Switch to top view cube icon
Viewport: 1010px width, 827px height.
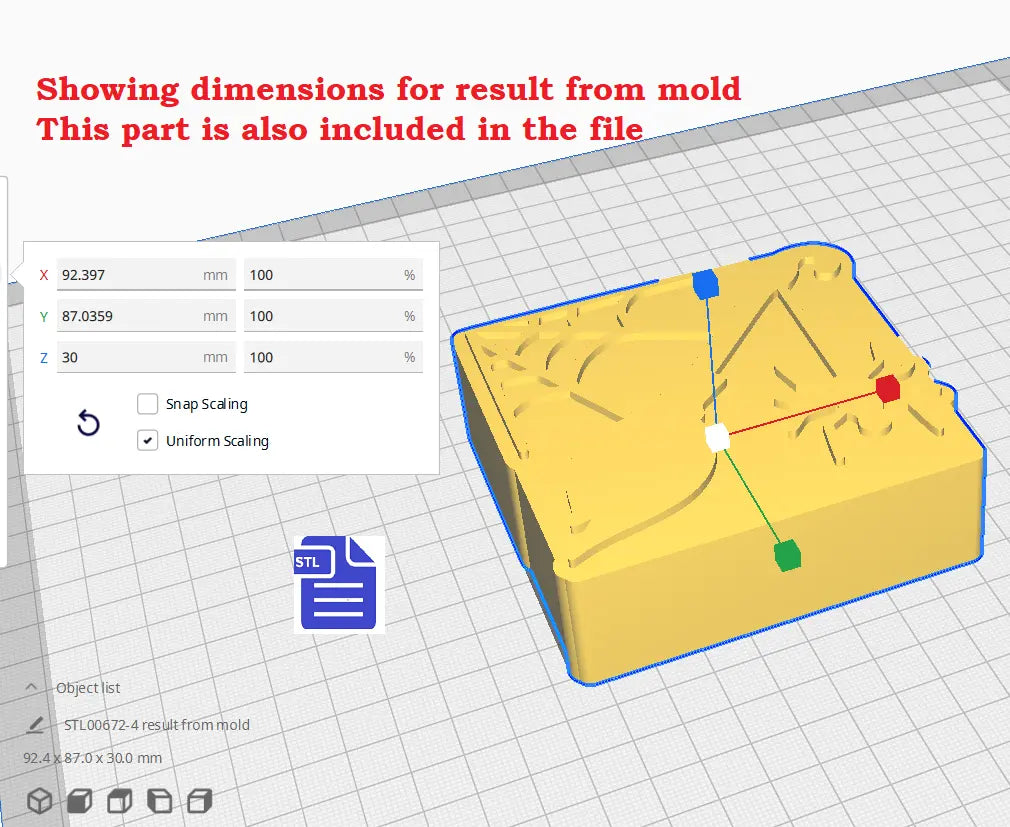click(x=120, y=801)
